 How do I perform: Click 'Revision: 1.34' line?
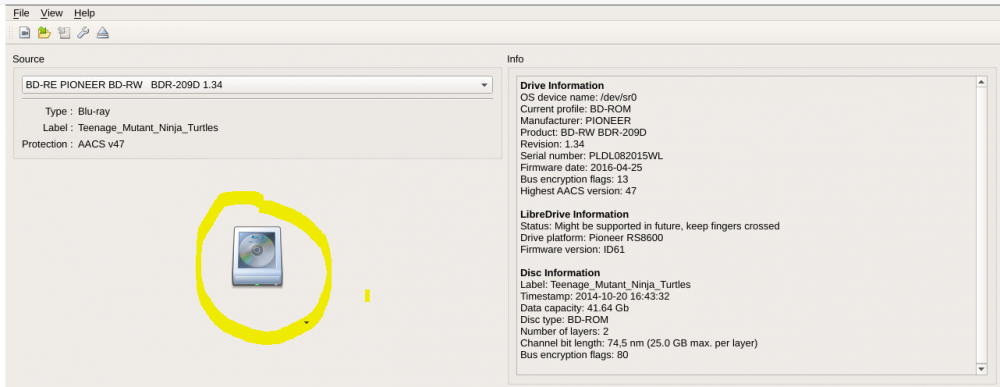pos(552,144)
